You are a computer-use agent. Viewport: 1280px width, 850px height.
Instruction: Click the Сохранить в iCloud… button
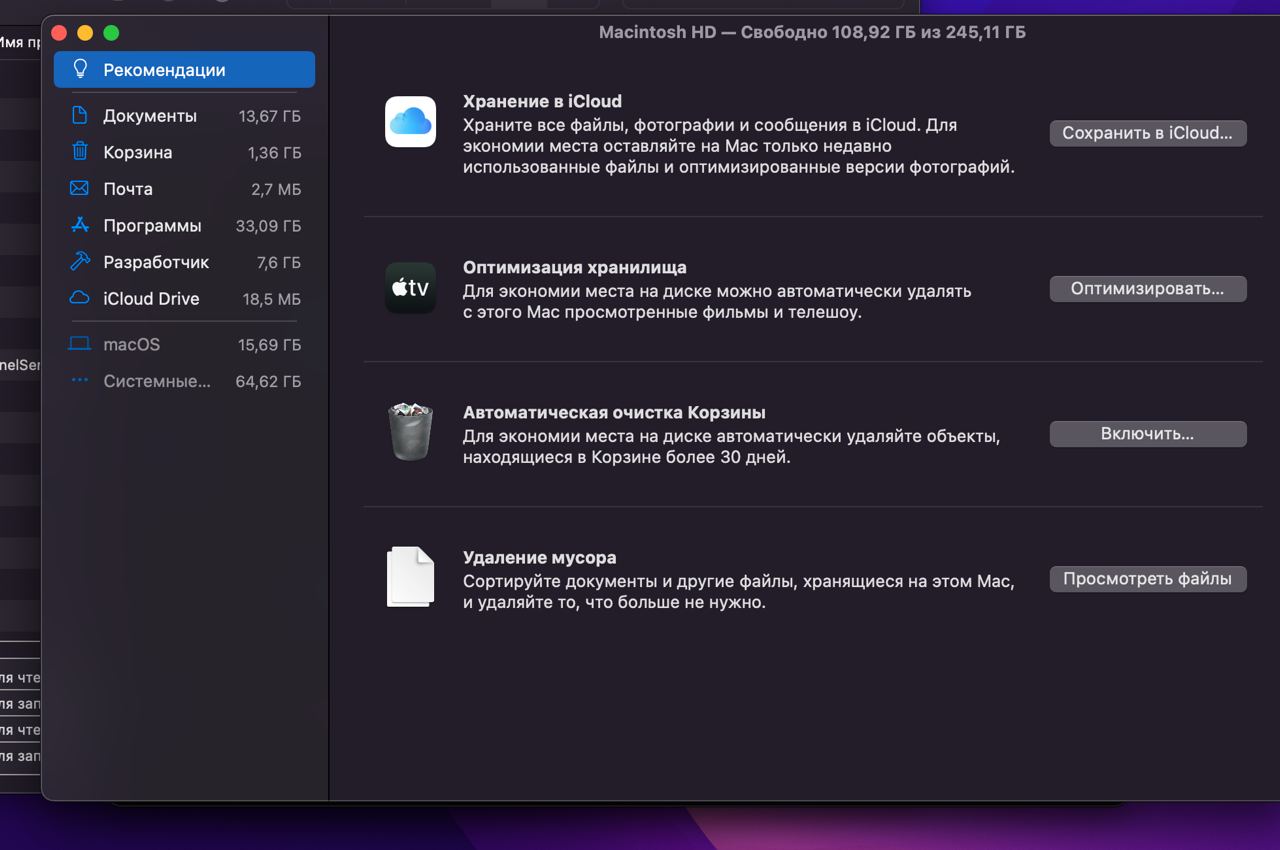coord(1148,133)
